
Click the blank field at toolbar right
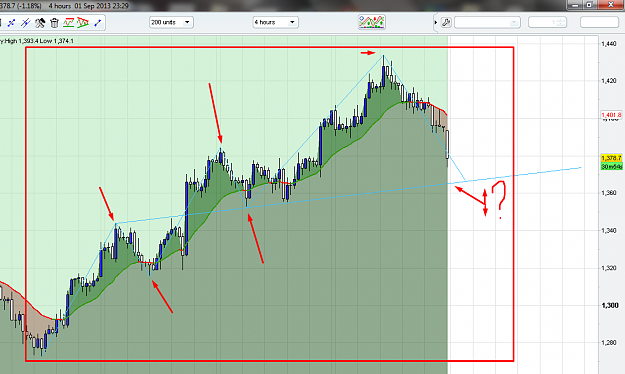[599, 22]
